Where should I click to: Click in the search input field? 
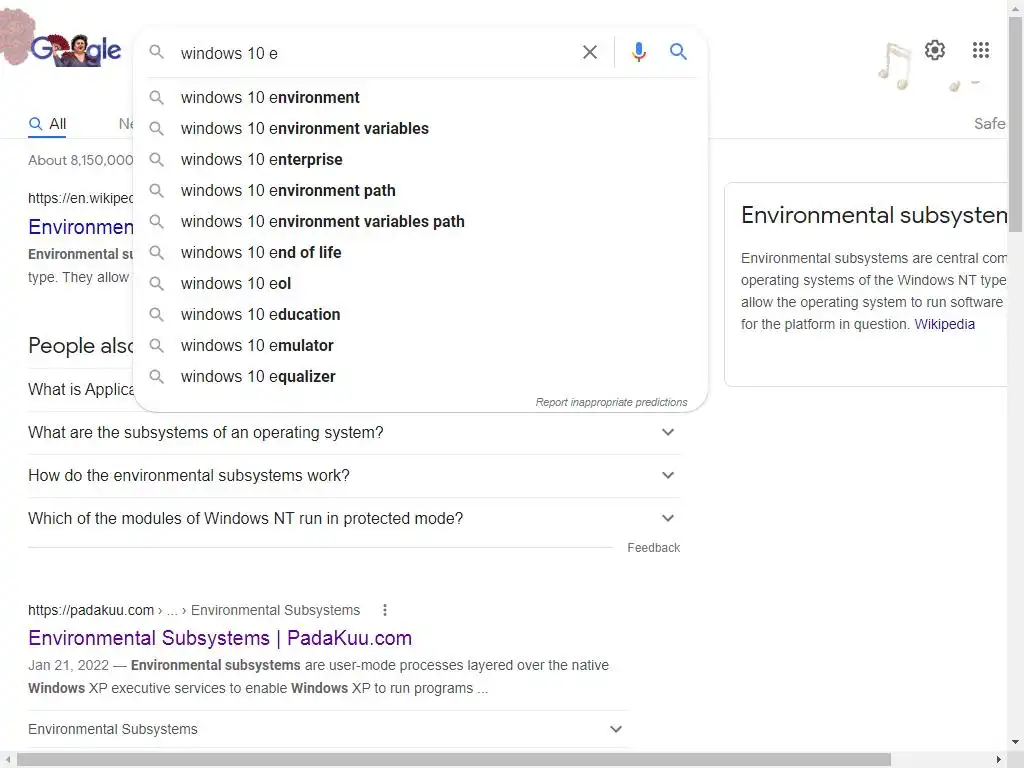pyautogui.click(x=370, y=53)
